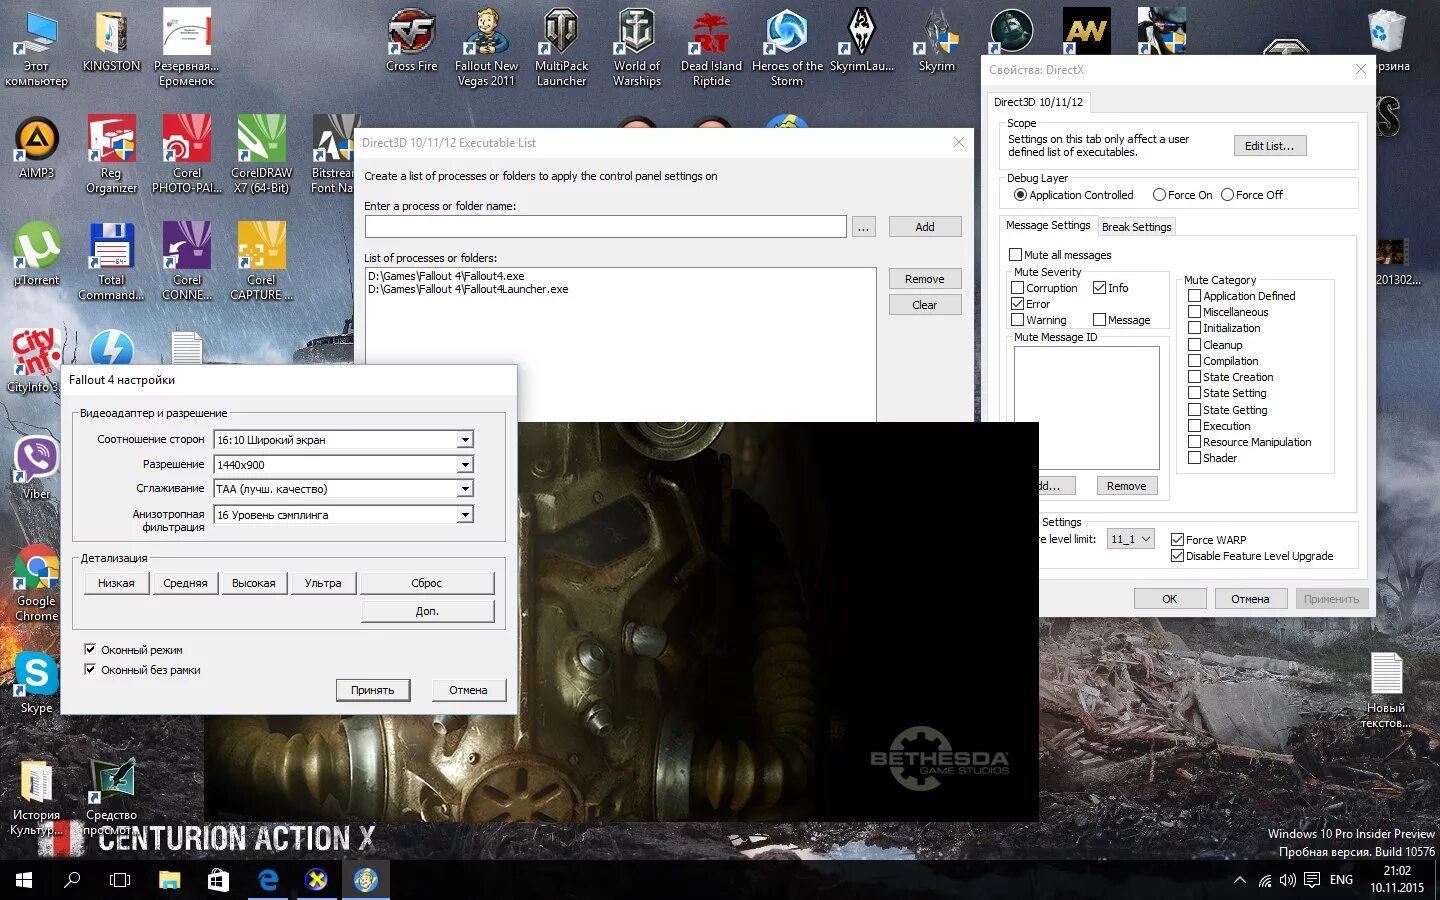Open Skype desktop shortcut
This screenshot has height=900, width=1440.
[x=37, y=683]
